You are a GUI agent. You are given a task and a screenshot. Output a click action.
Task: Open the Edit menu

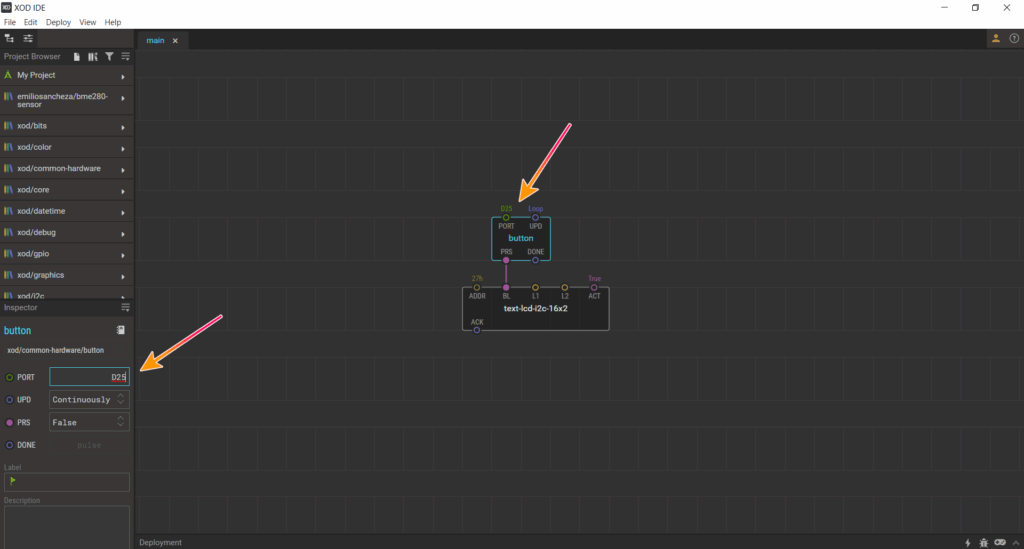[x=31, y=22]
